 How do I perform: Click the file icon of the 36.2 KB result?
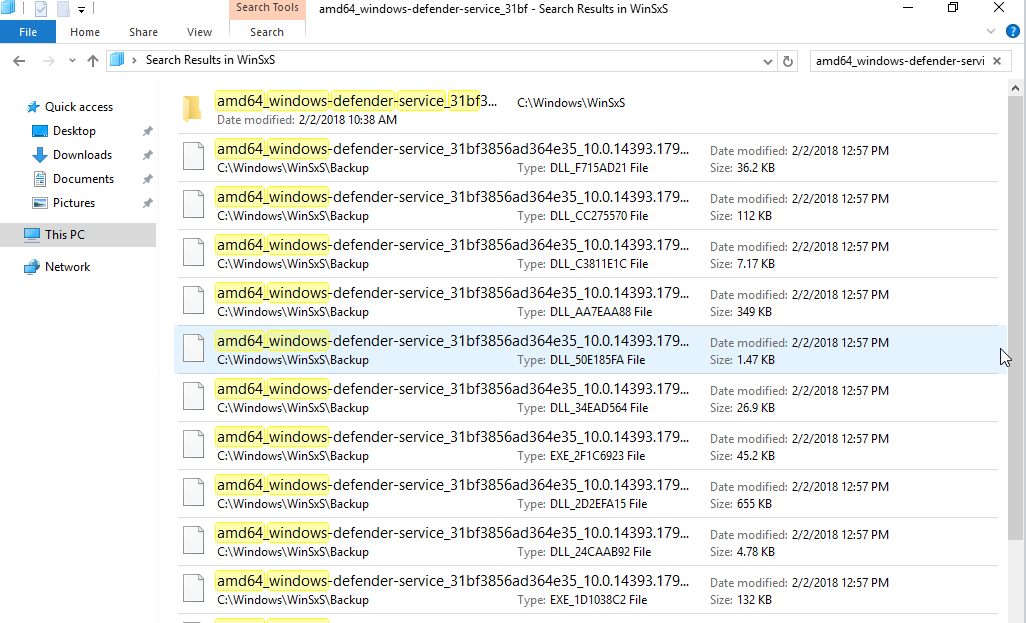(193, 156)
